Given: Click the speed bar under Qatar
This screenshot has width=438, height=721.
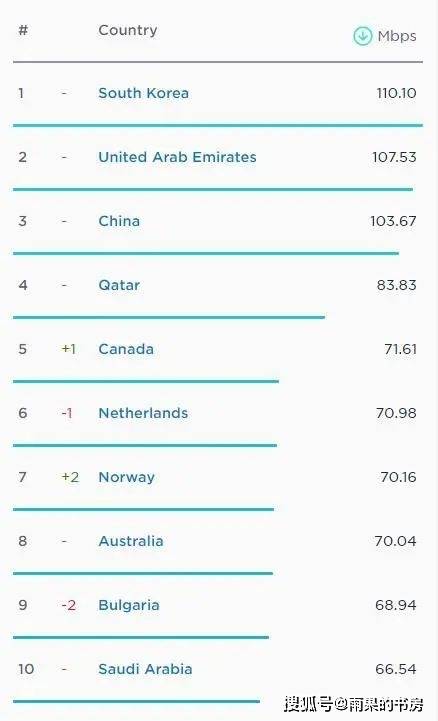Looking at the screenshot, I should pyautogui.click(x=169, y=317).
